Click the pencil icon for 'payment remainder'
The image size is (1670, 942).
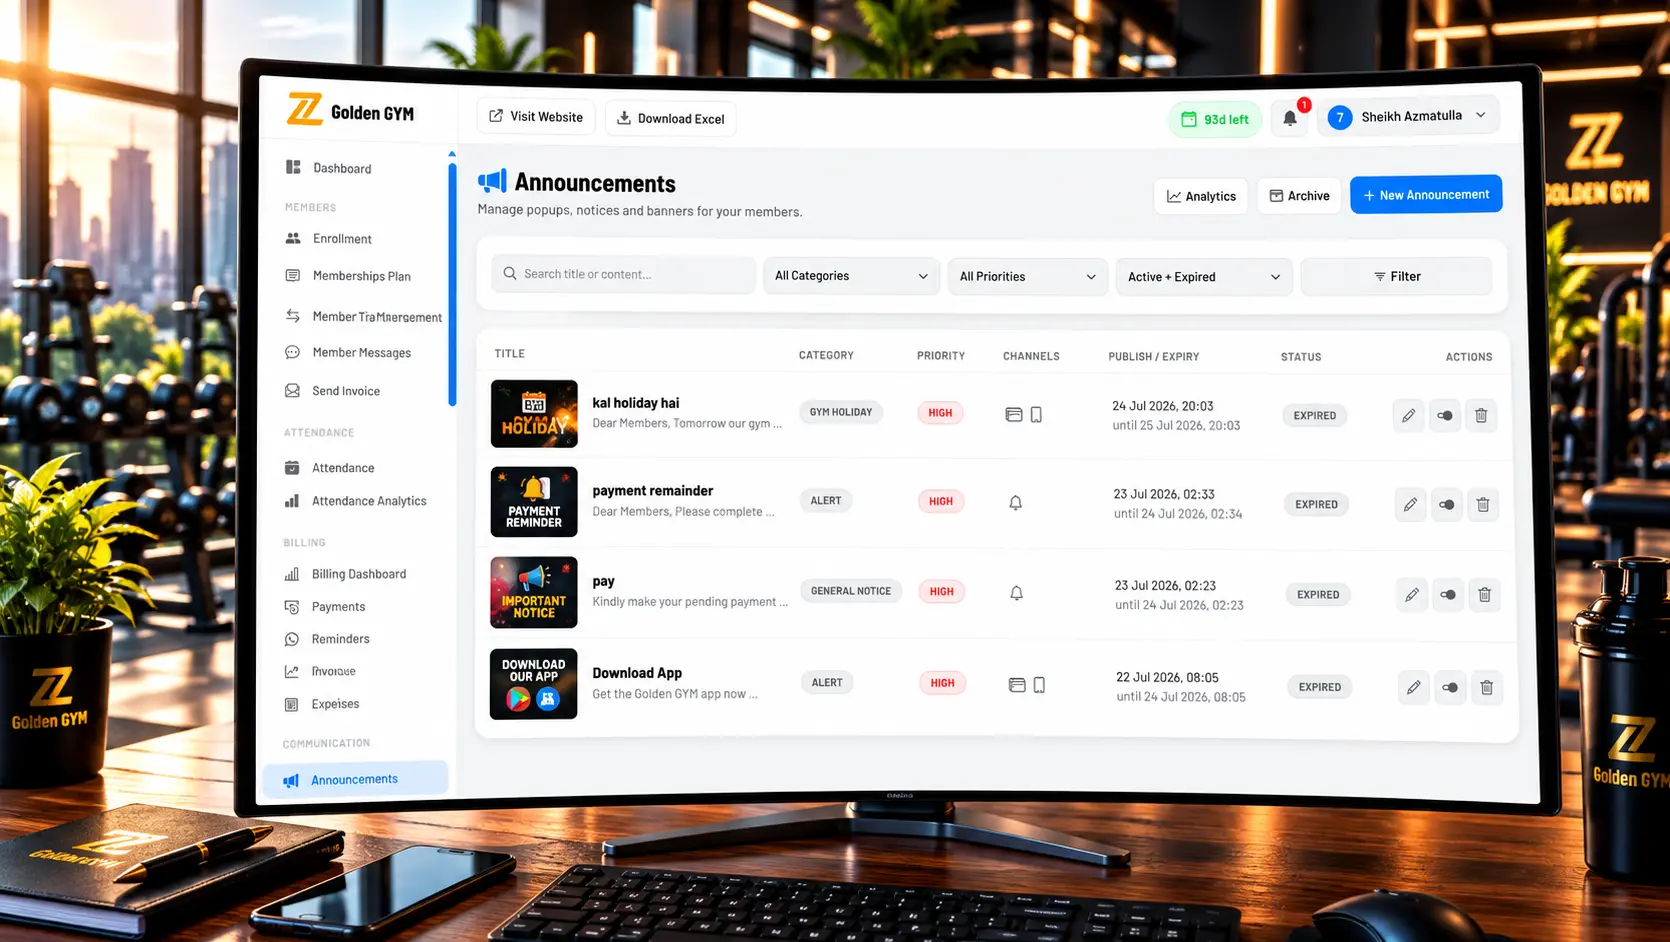(1410, 504)
